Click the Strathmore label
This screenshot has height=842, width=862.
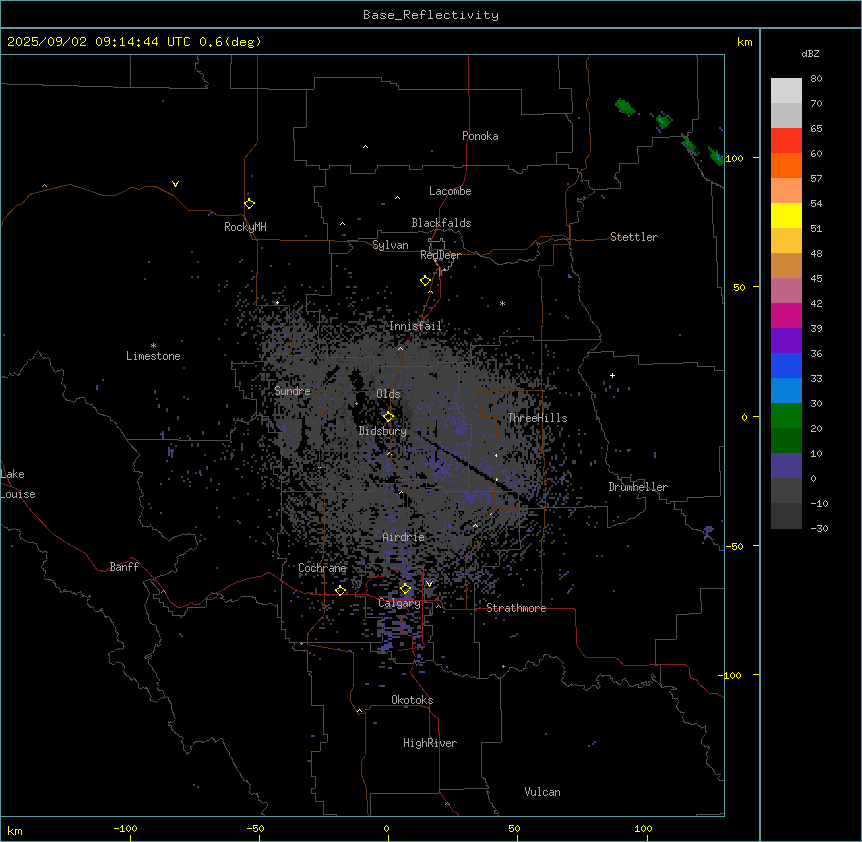click(x=516, y=608)
